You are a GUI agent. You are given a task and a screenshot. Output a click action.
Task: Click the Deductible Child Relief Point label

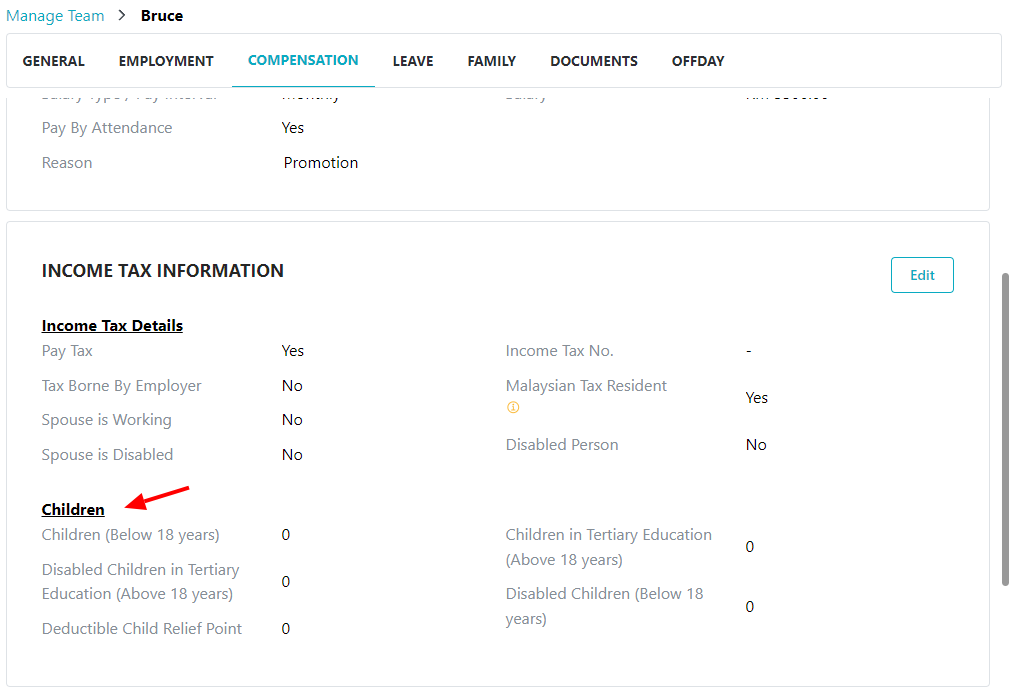(x=142, y=629)
